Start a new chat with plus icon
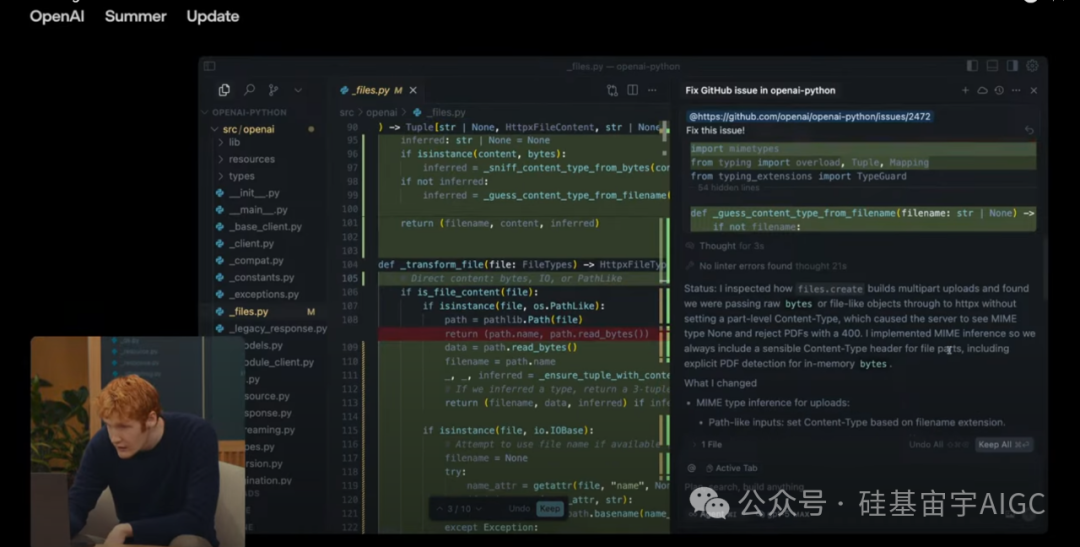The height and width of the screenshot is (547, 1080). tap(965, 90)
